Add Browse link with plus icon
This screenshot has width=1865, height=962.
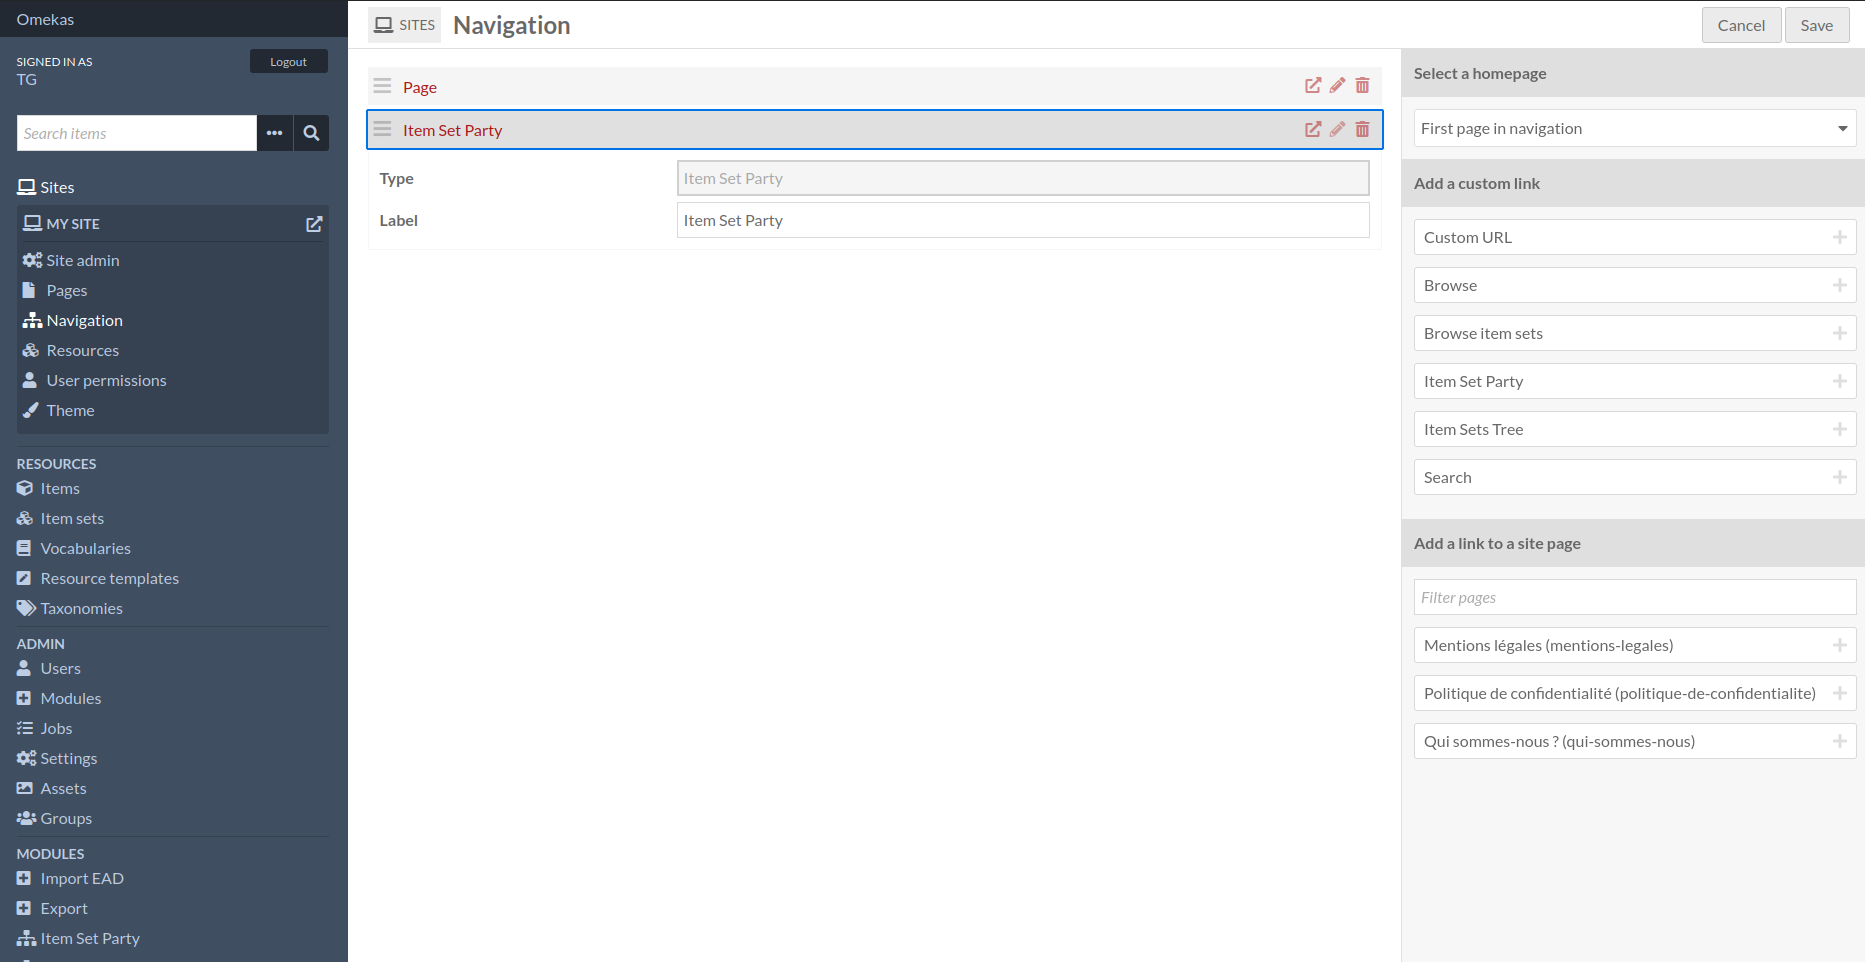tap(1839, 285)
